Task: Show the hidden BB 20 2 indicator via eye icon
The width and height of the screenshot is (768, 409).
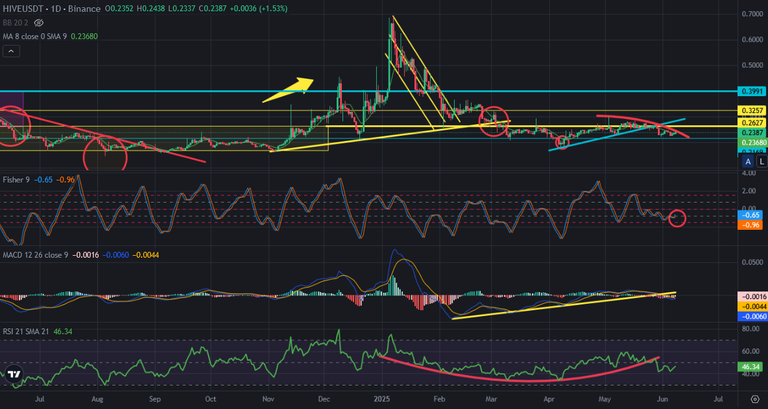Action: (x=39, y=23)
